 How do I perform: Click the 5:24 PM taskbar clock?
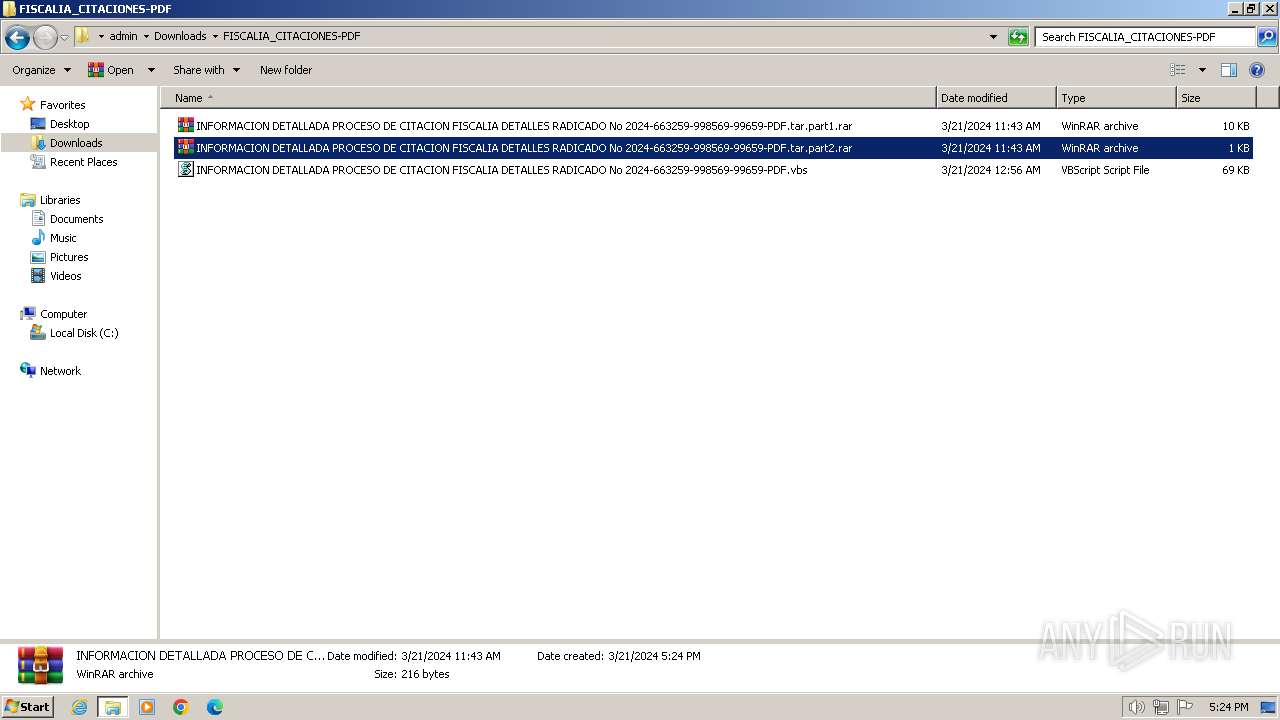1228,707
